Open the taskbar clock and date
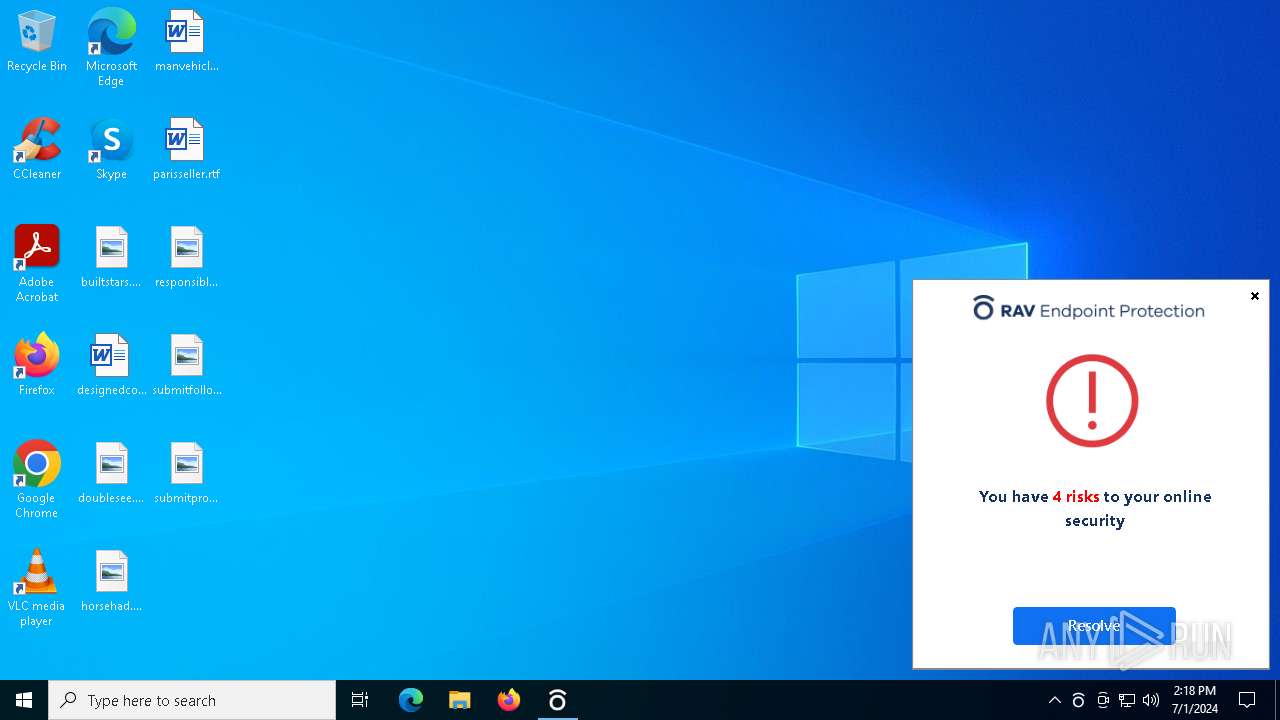1280x720 pixels. [1195, 700]
